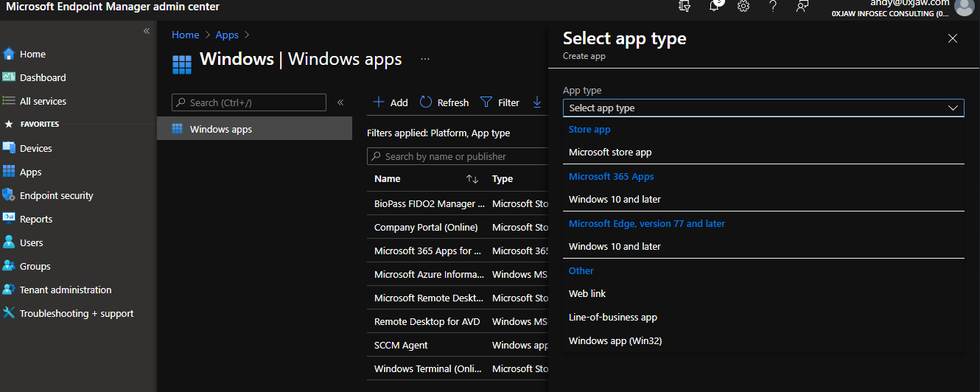
Task: Open Remote Desktop for AVD row
Action: [x=458, y=321]
